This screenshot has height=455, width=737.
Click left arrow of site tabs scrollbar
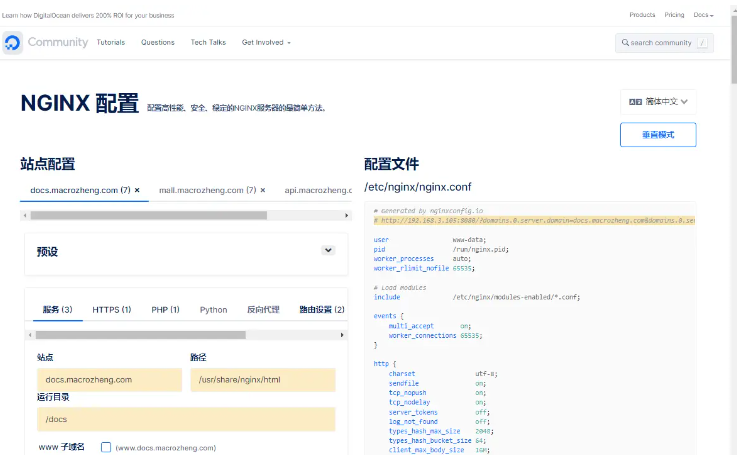25,215
